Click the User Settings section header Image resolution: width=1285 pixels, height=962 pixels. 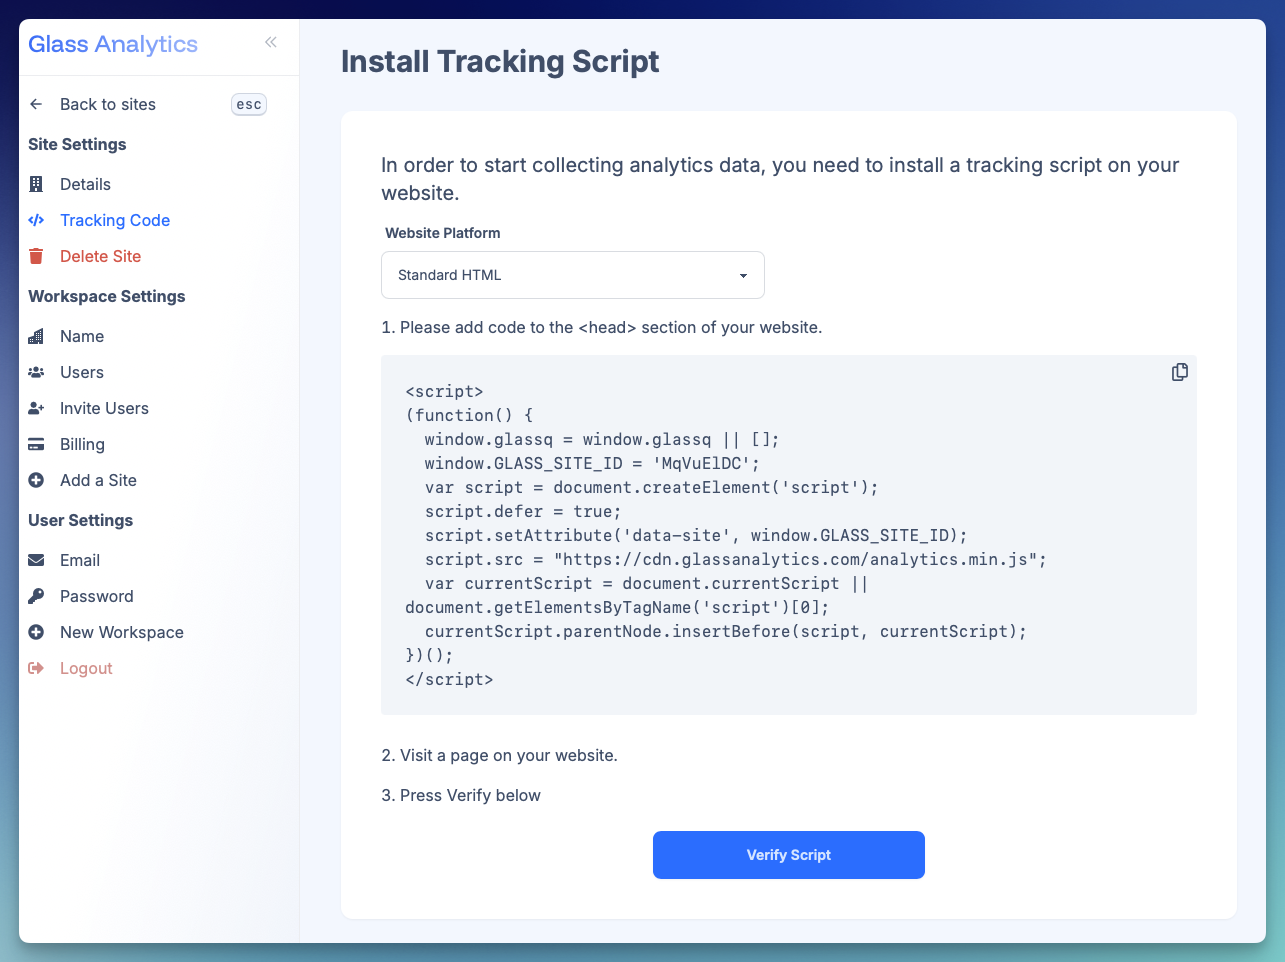pyautogui.click(x=80, y=520)
